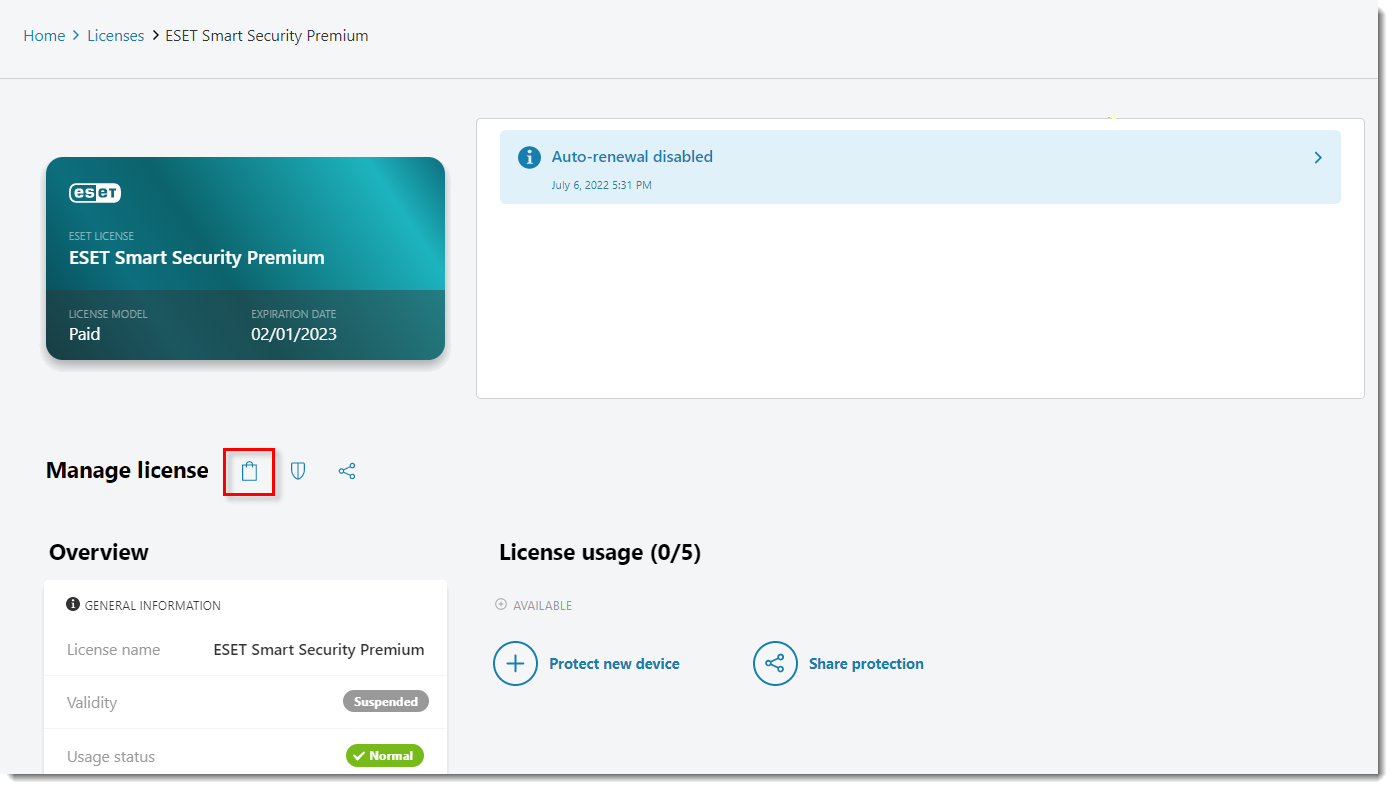Click ESET Smart Security Premium breadcrumb item
1393x789 pixels.
(266, 36)
